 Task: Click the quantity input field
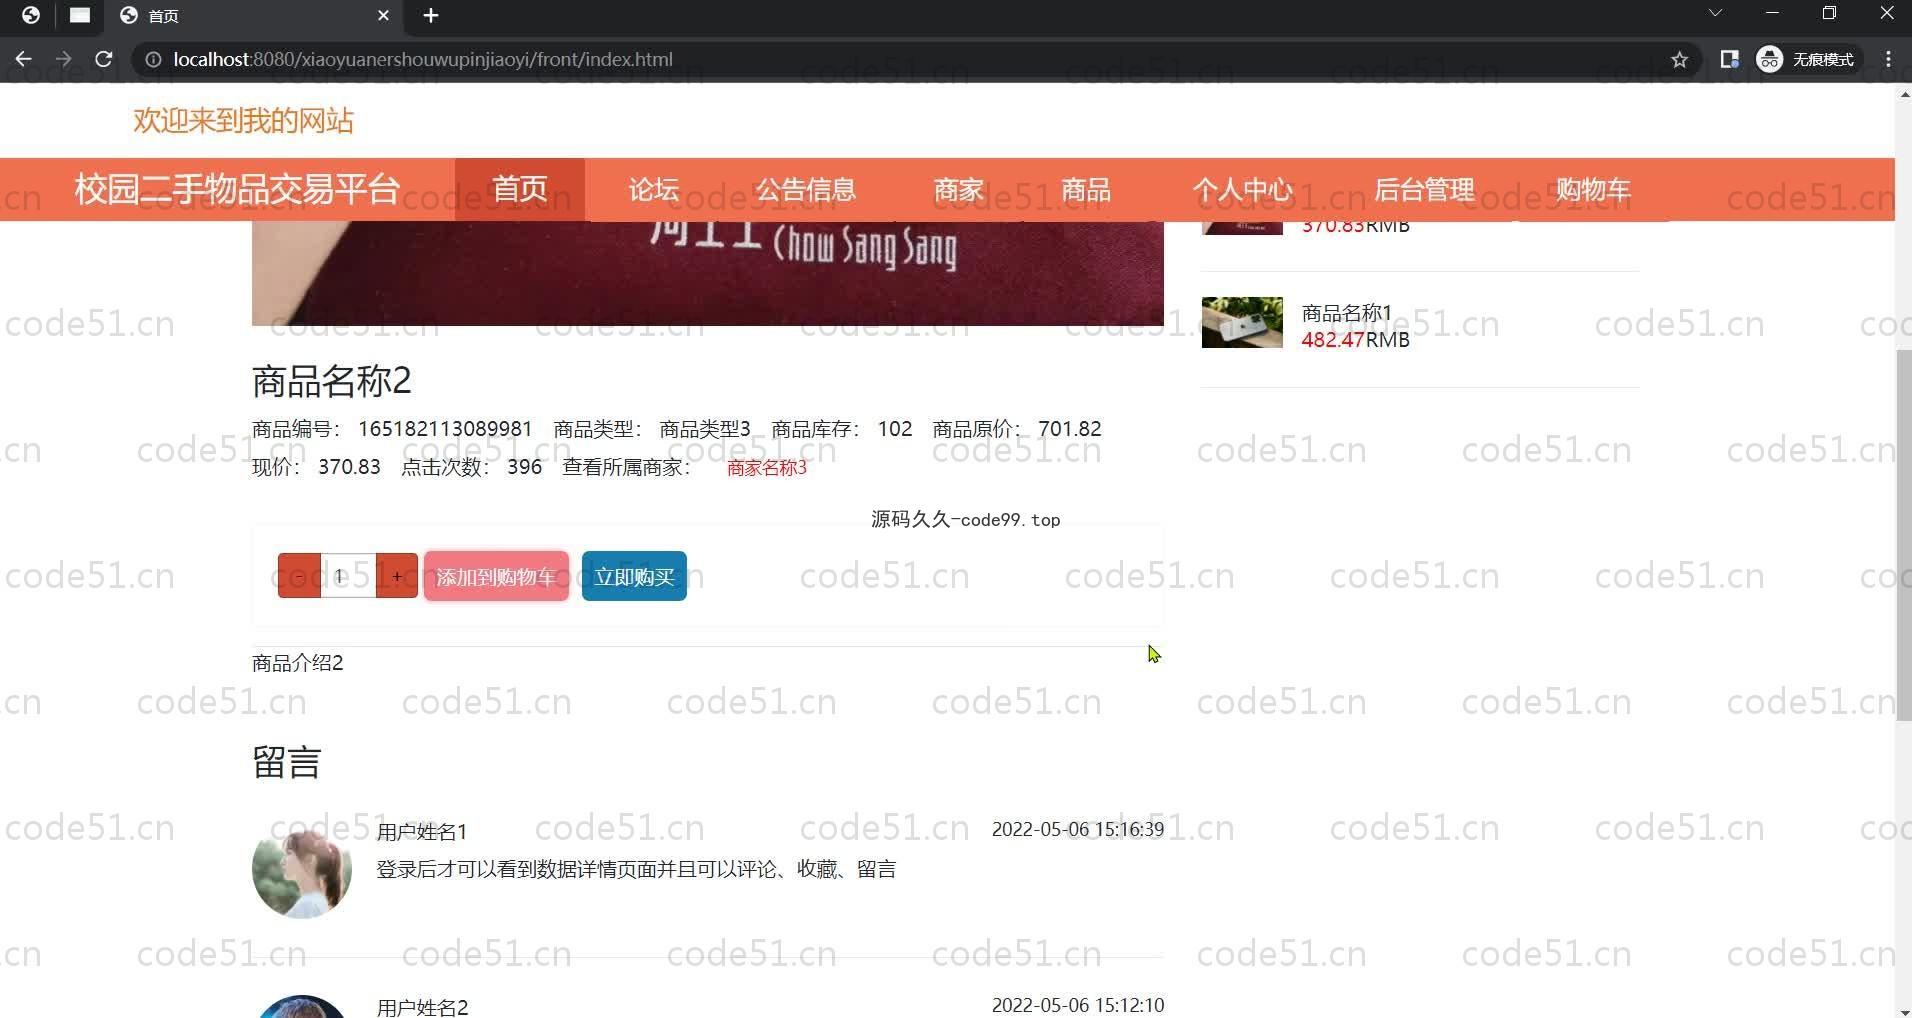pyautogui.click(x=348, y=576)
